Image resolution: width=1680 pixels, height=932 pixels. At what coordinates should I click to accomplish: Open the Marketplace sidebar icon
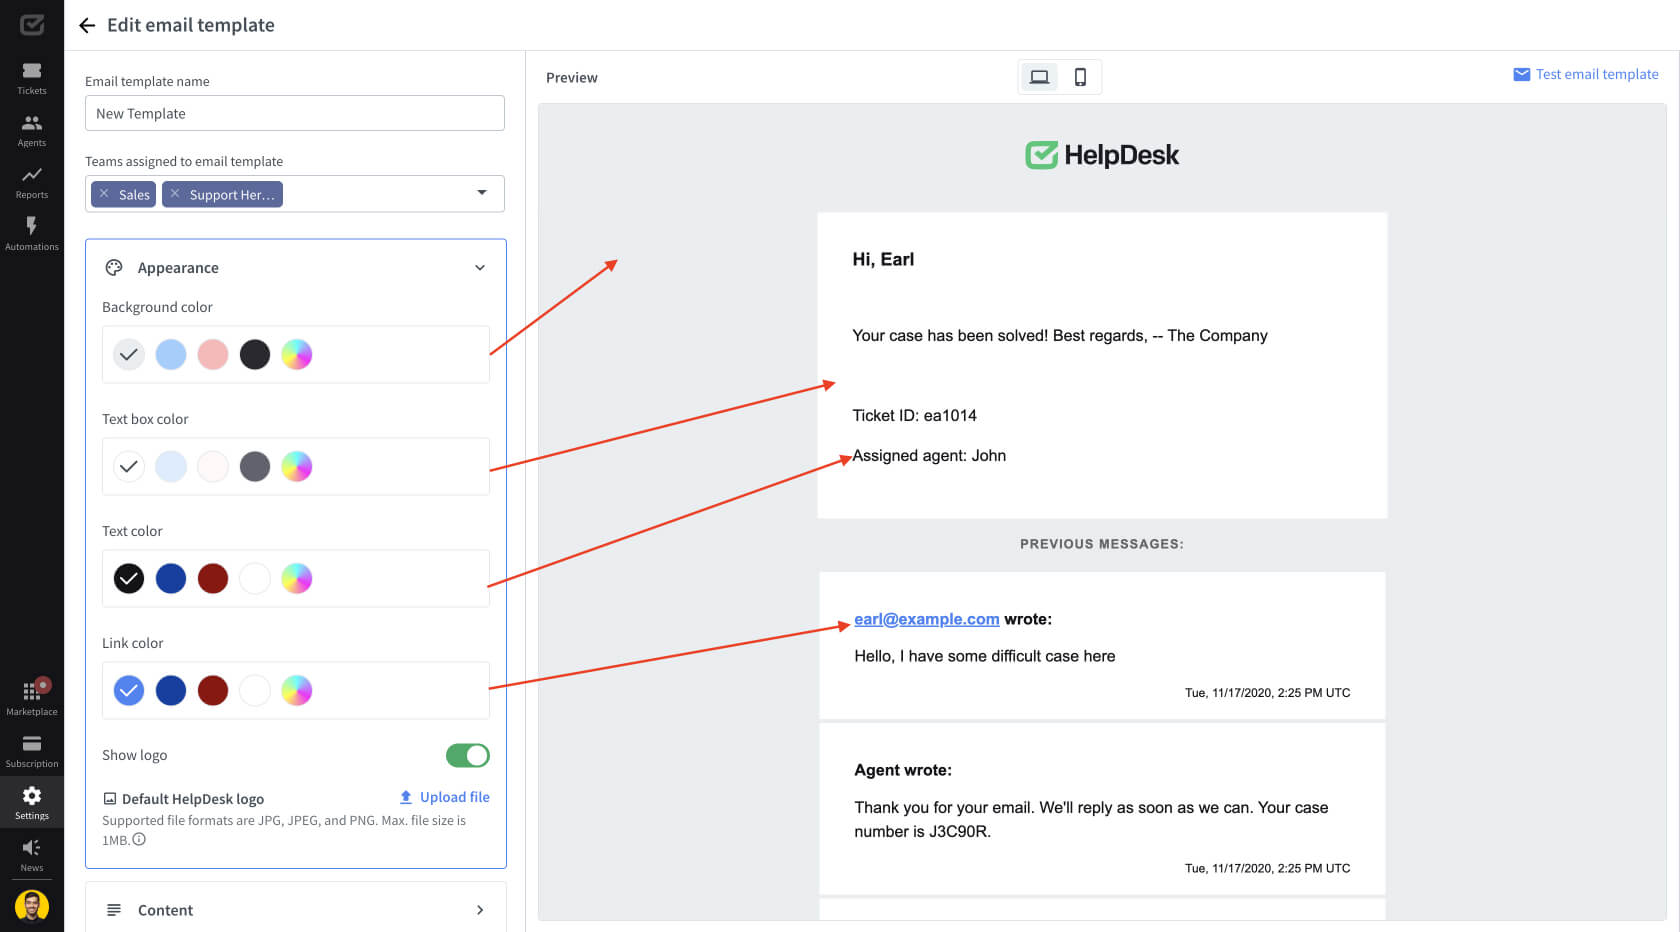[32, 698]
